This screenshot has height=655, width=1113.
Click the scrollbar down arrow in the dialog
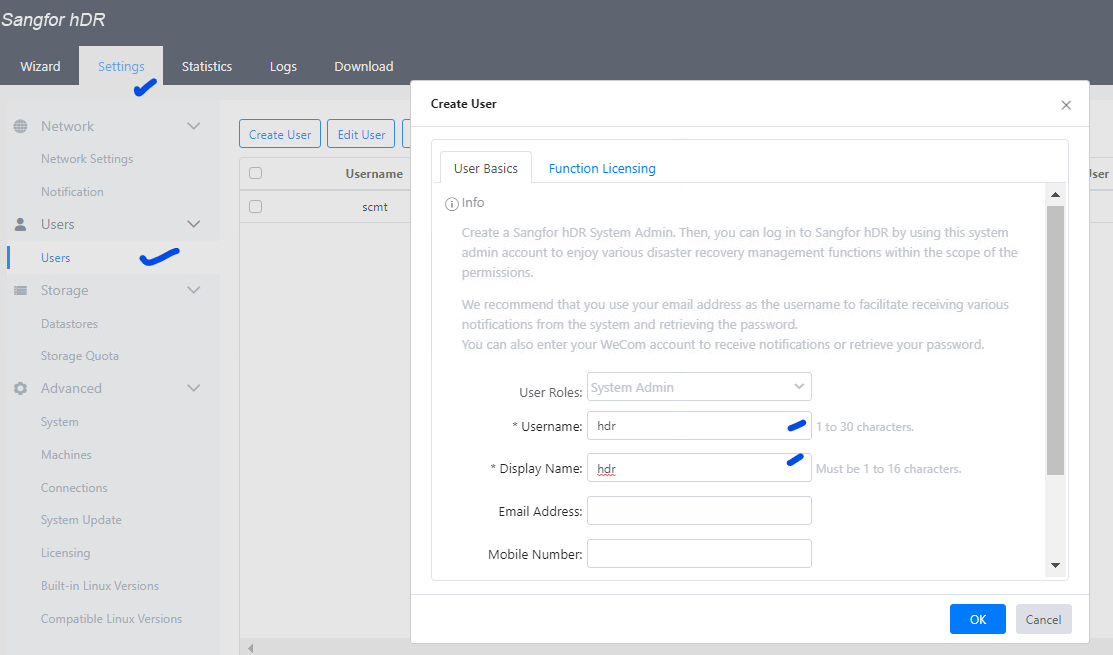click(x=1055, y=566)
